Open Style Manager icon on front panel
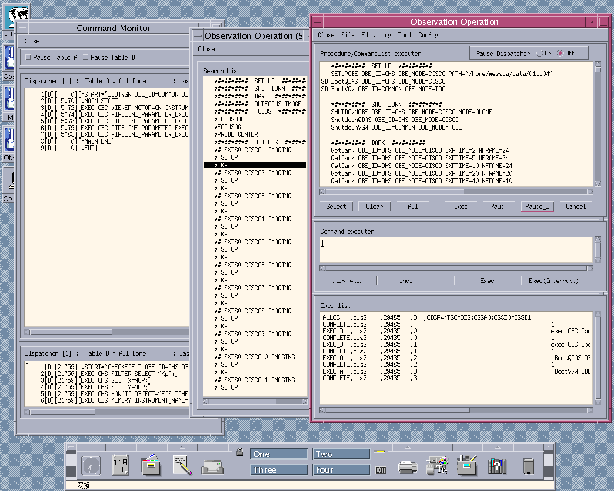This screenshot has width=614, height=491. coord(437,465)
